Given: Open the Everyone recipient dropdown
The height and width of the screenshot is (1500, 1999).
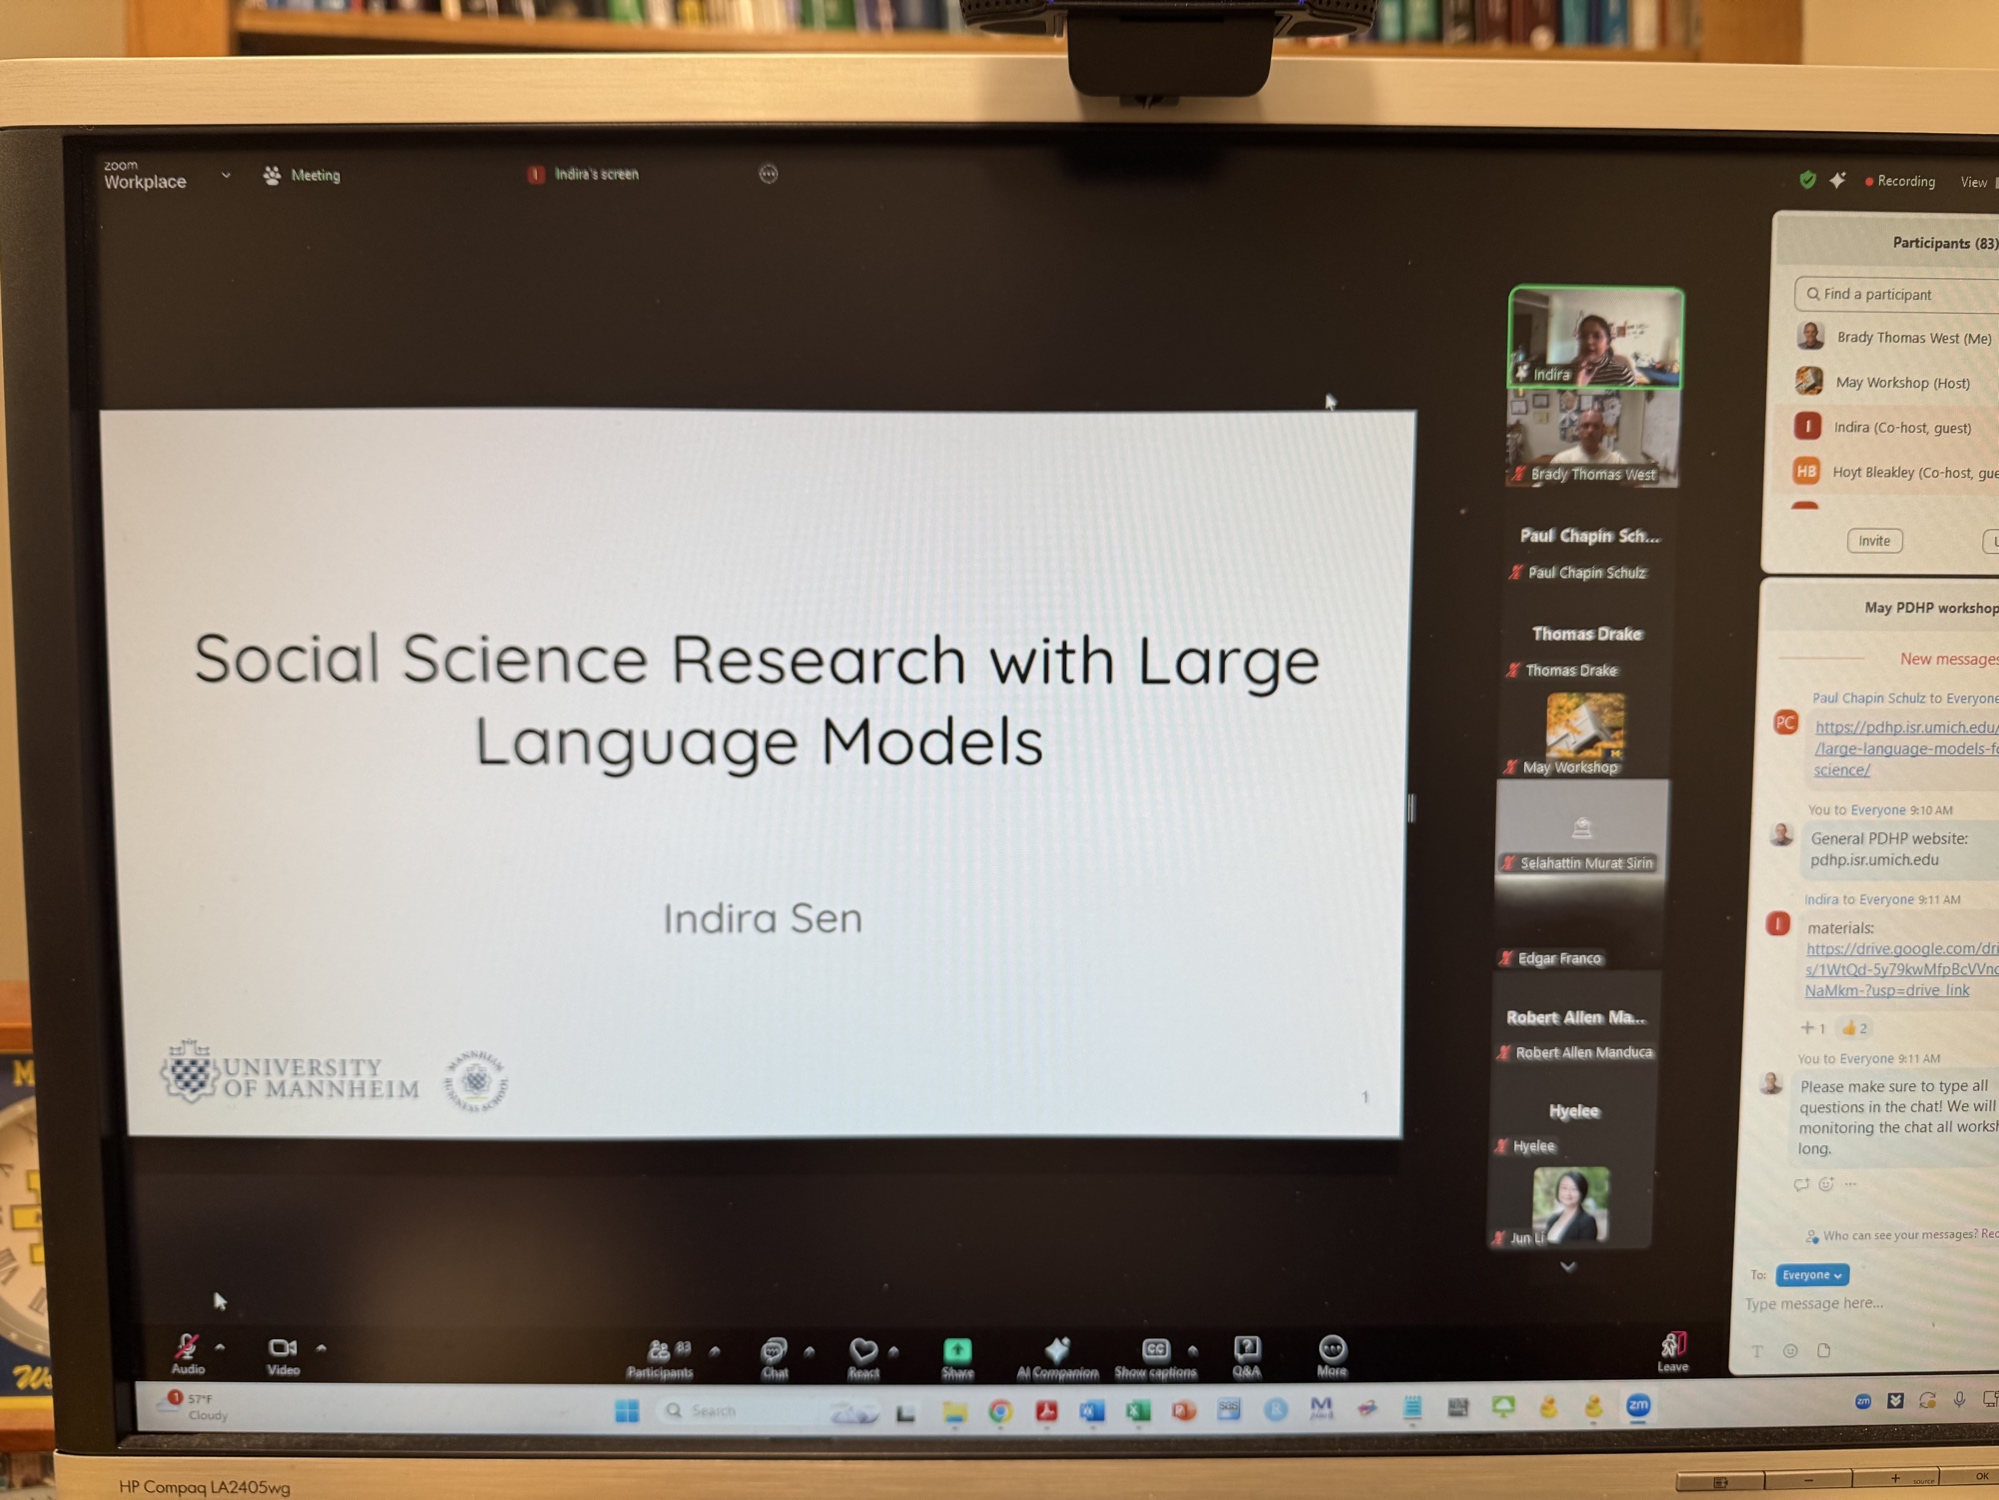Looking at the screenshot, I should coord(1812,1275).
